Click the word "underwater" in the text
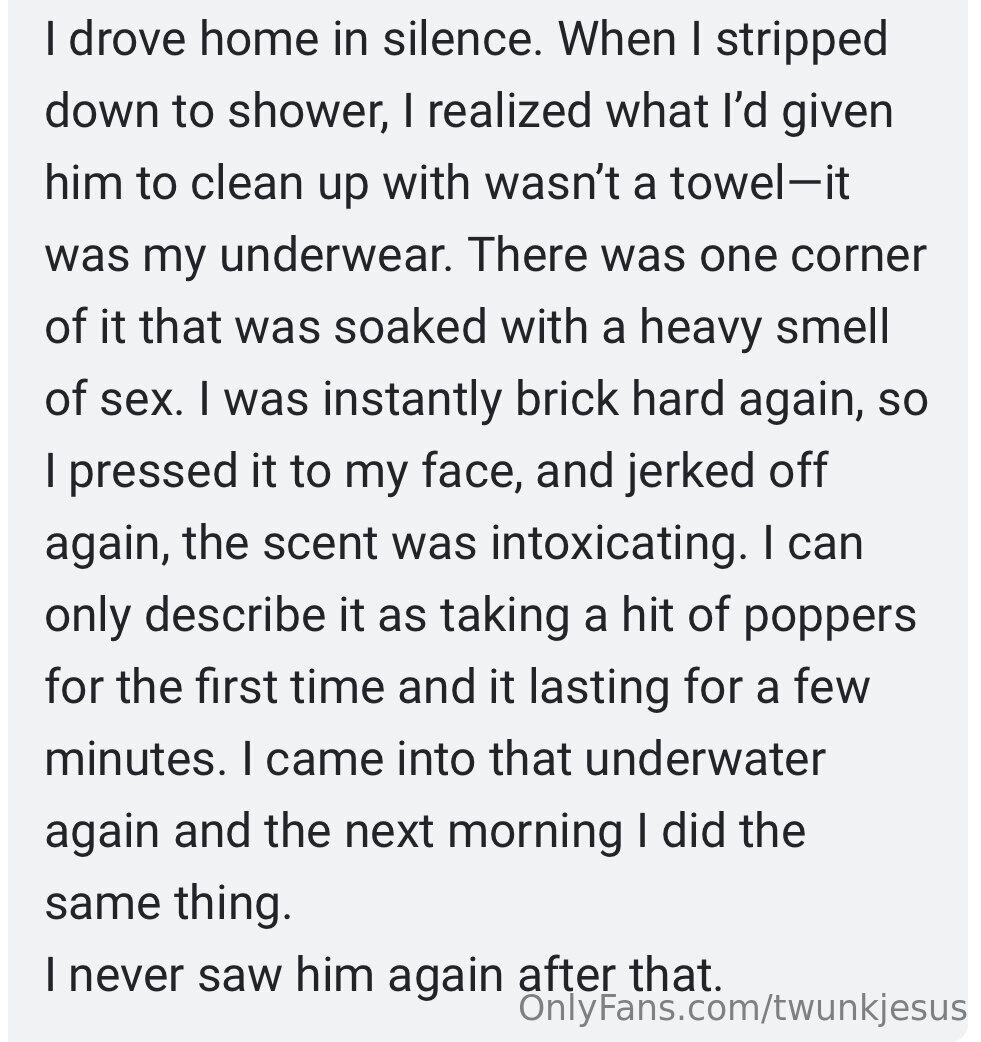This screenshot has width=981, height=1042. pyautogui.click(x=705, y=761)
